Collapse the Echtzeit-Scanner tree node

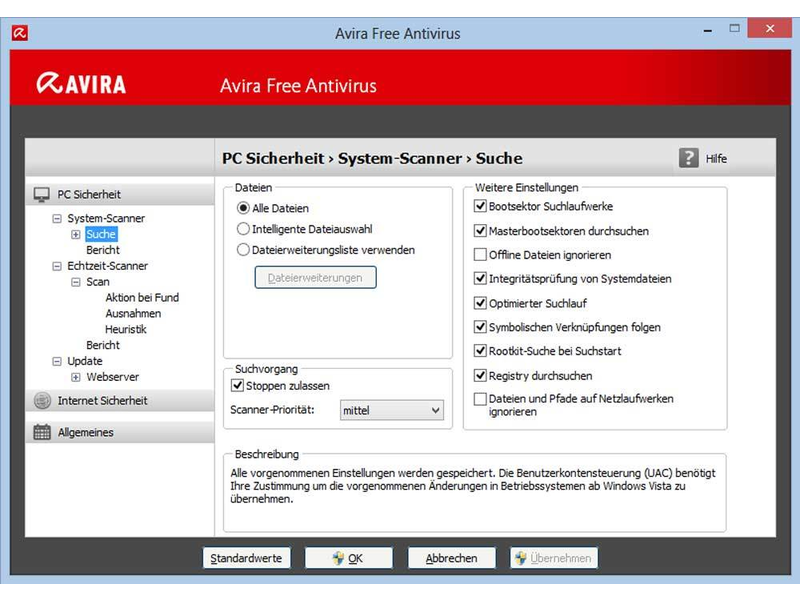(x=57, y=266)
